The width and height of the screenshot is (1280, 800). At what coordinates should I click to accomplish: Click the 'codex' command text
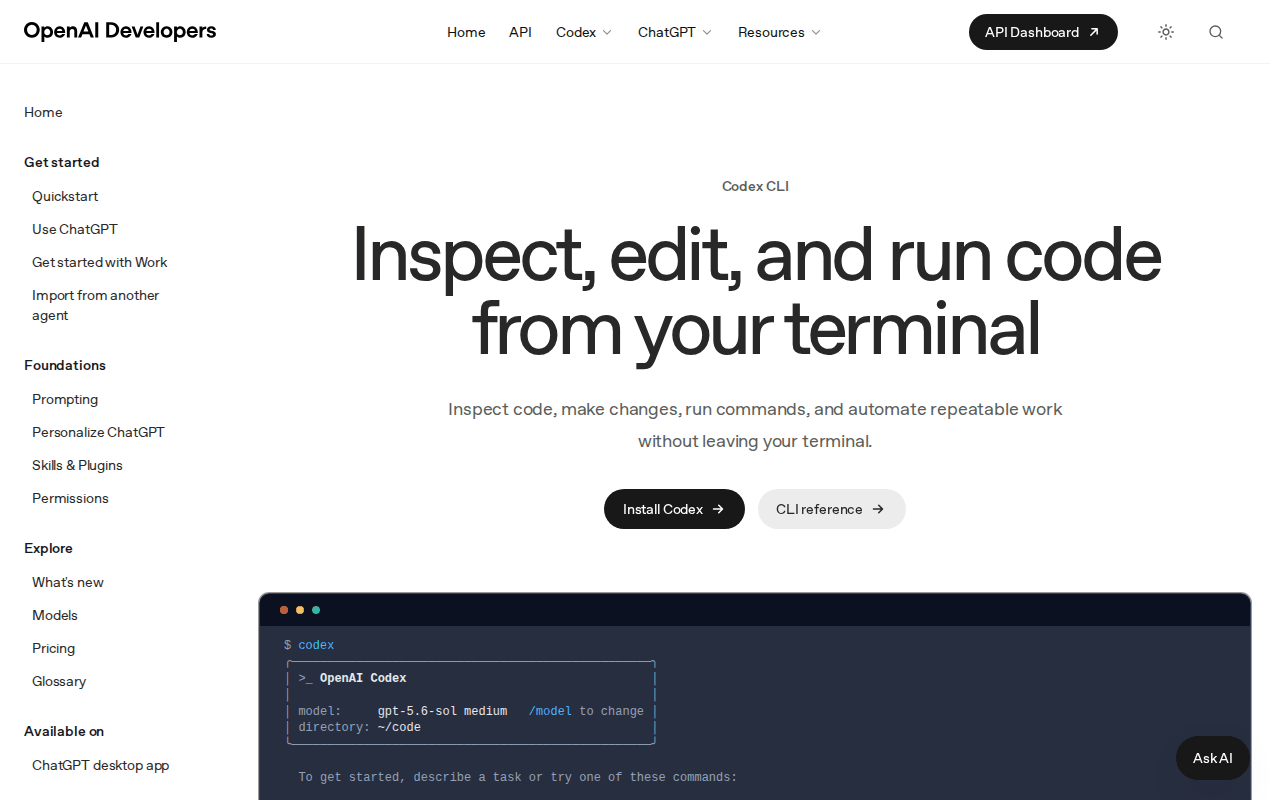click(316, 645)
